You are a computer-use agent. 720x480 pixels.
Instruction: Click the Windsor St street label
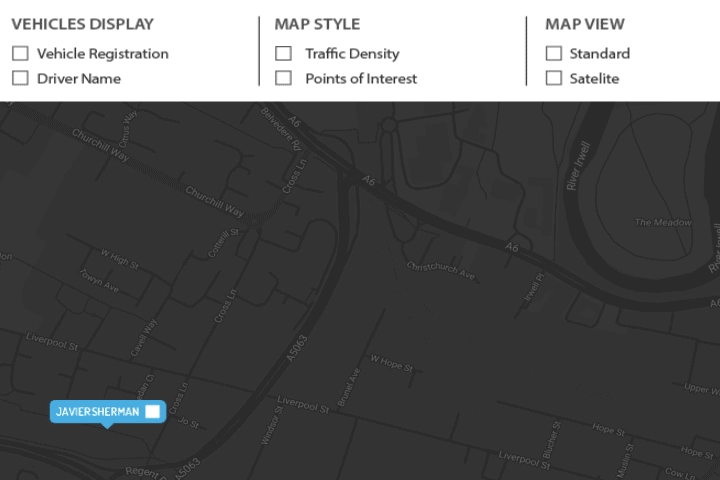pos(271,425)
